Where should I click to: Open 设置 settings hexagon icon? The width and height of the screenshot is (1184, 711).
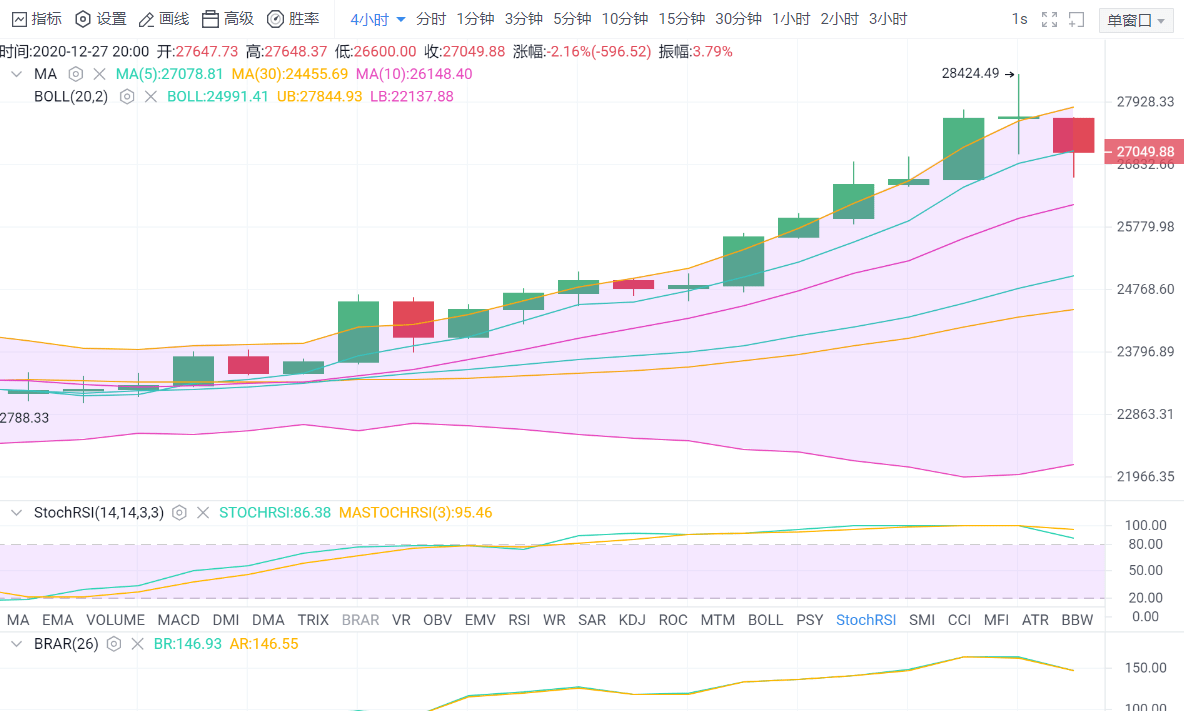click(x=83, y=19)
